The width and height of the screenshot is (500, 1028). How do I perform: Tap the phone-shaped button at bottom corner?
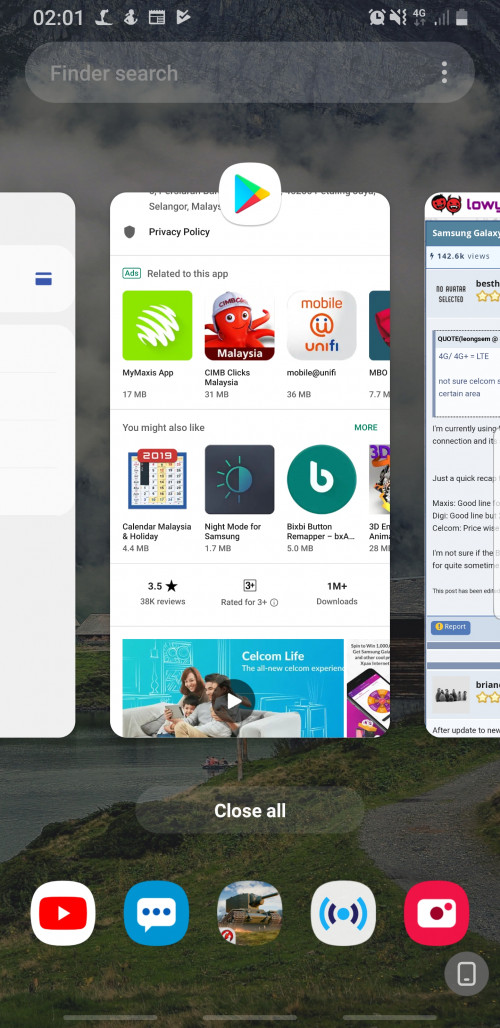point(467,974)
